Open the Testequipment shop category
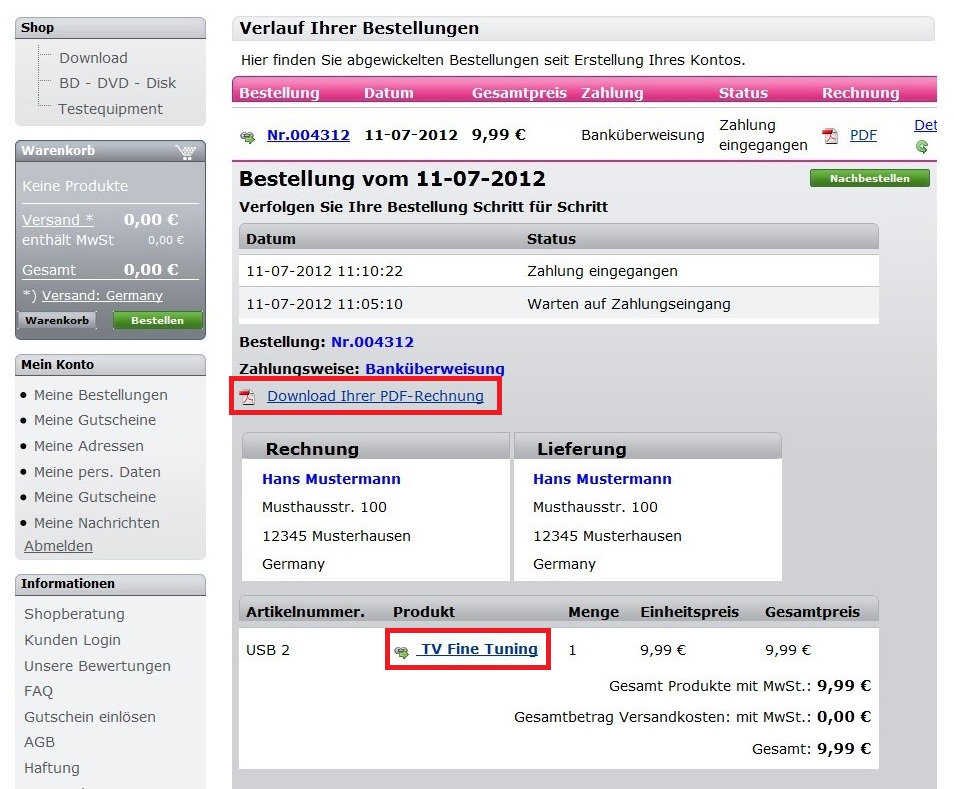 [x=110, y=109]
